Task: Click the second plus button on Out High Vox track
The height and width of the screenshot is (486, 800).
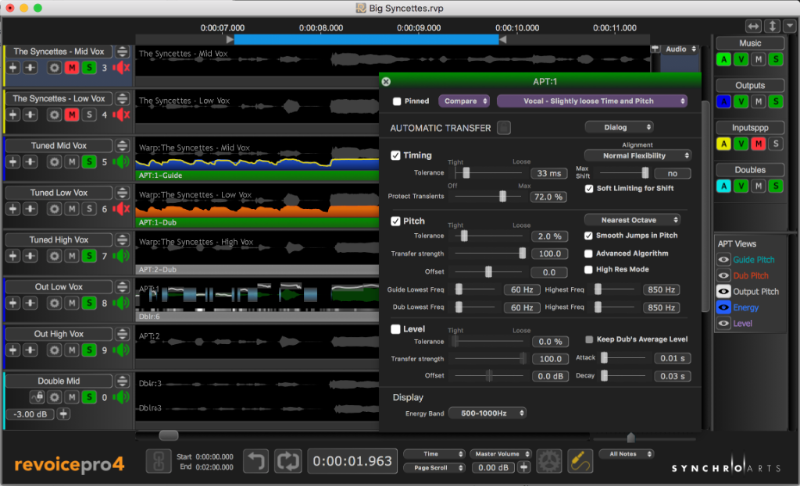Action: click(31, 350)
